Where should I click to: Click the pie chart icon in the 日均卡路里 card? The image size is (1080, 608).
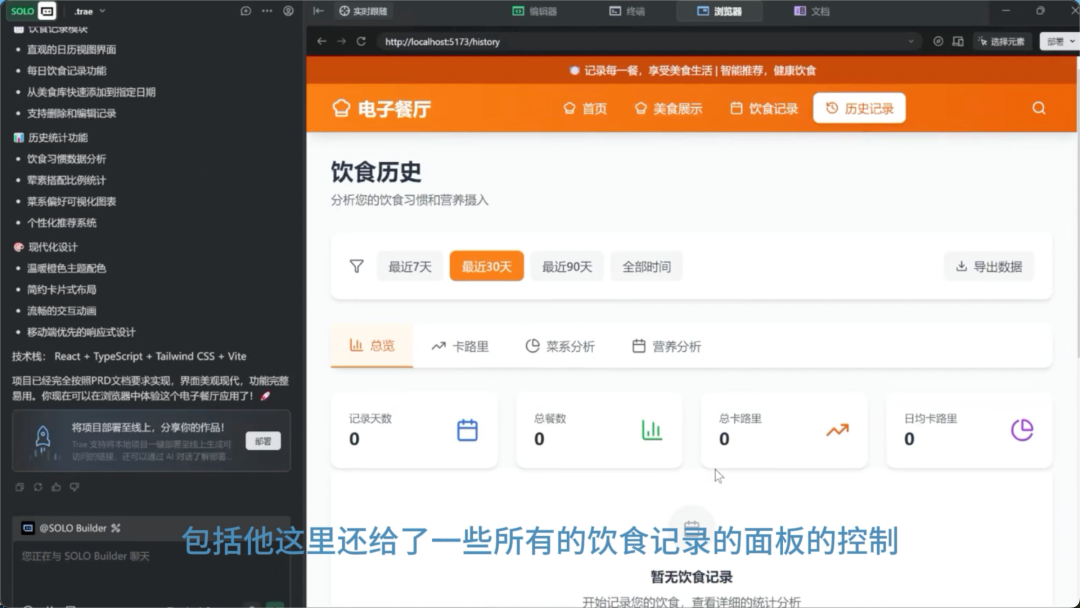[x=1022, y=430]
